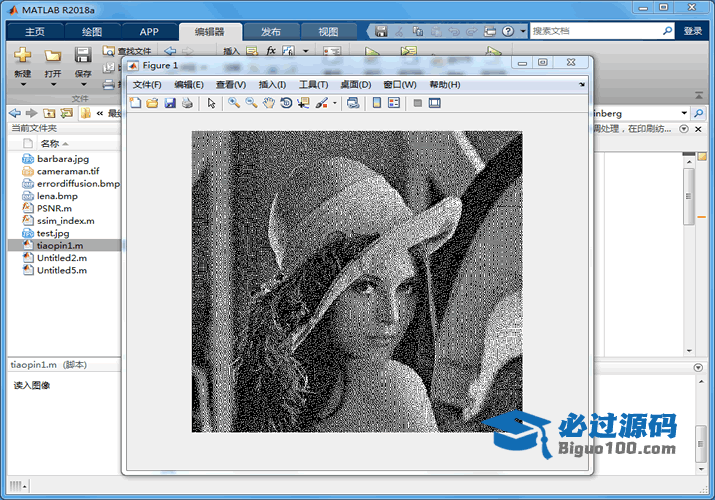Expand the 新建 dropdown arrow
This screenshot has height=500, width=715.
point(23,84)
